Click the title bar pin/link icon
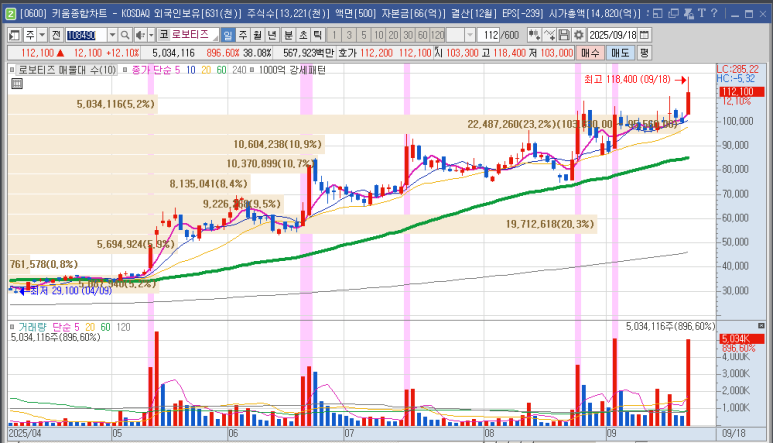This screenshot has width=773, height=443. click(x=689, y=13)
